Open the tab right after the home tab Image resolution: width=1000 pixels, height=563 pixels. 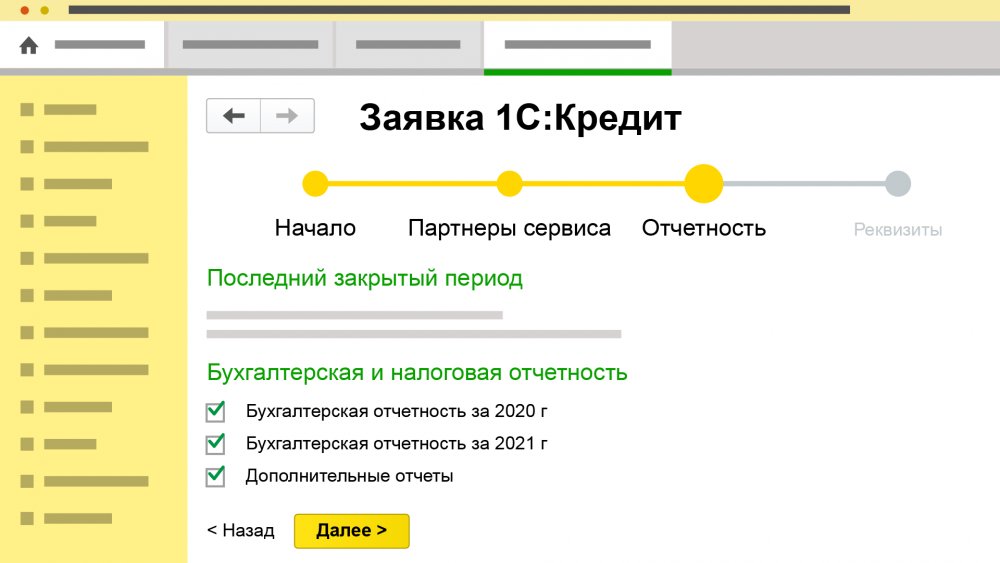point(249,45)
